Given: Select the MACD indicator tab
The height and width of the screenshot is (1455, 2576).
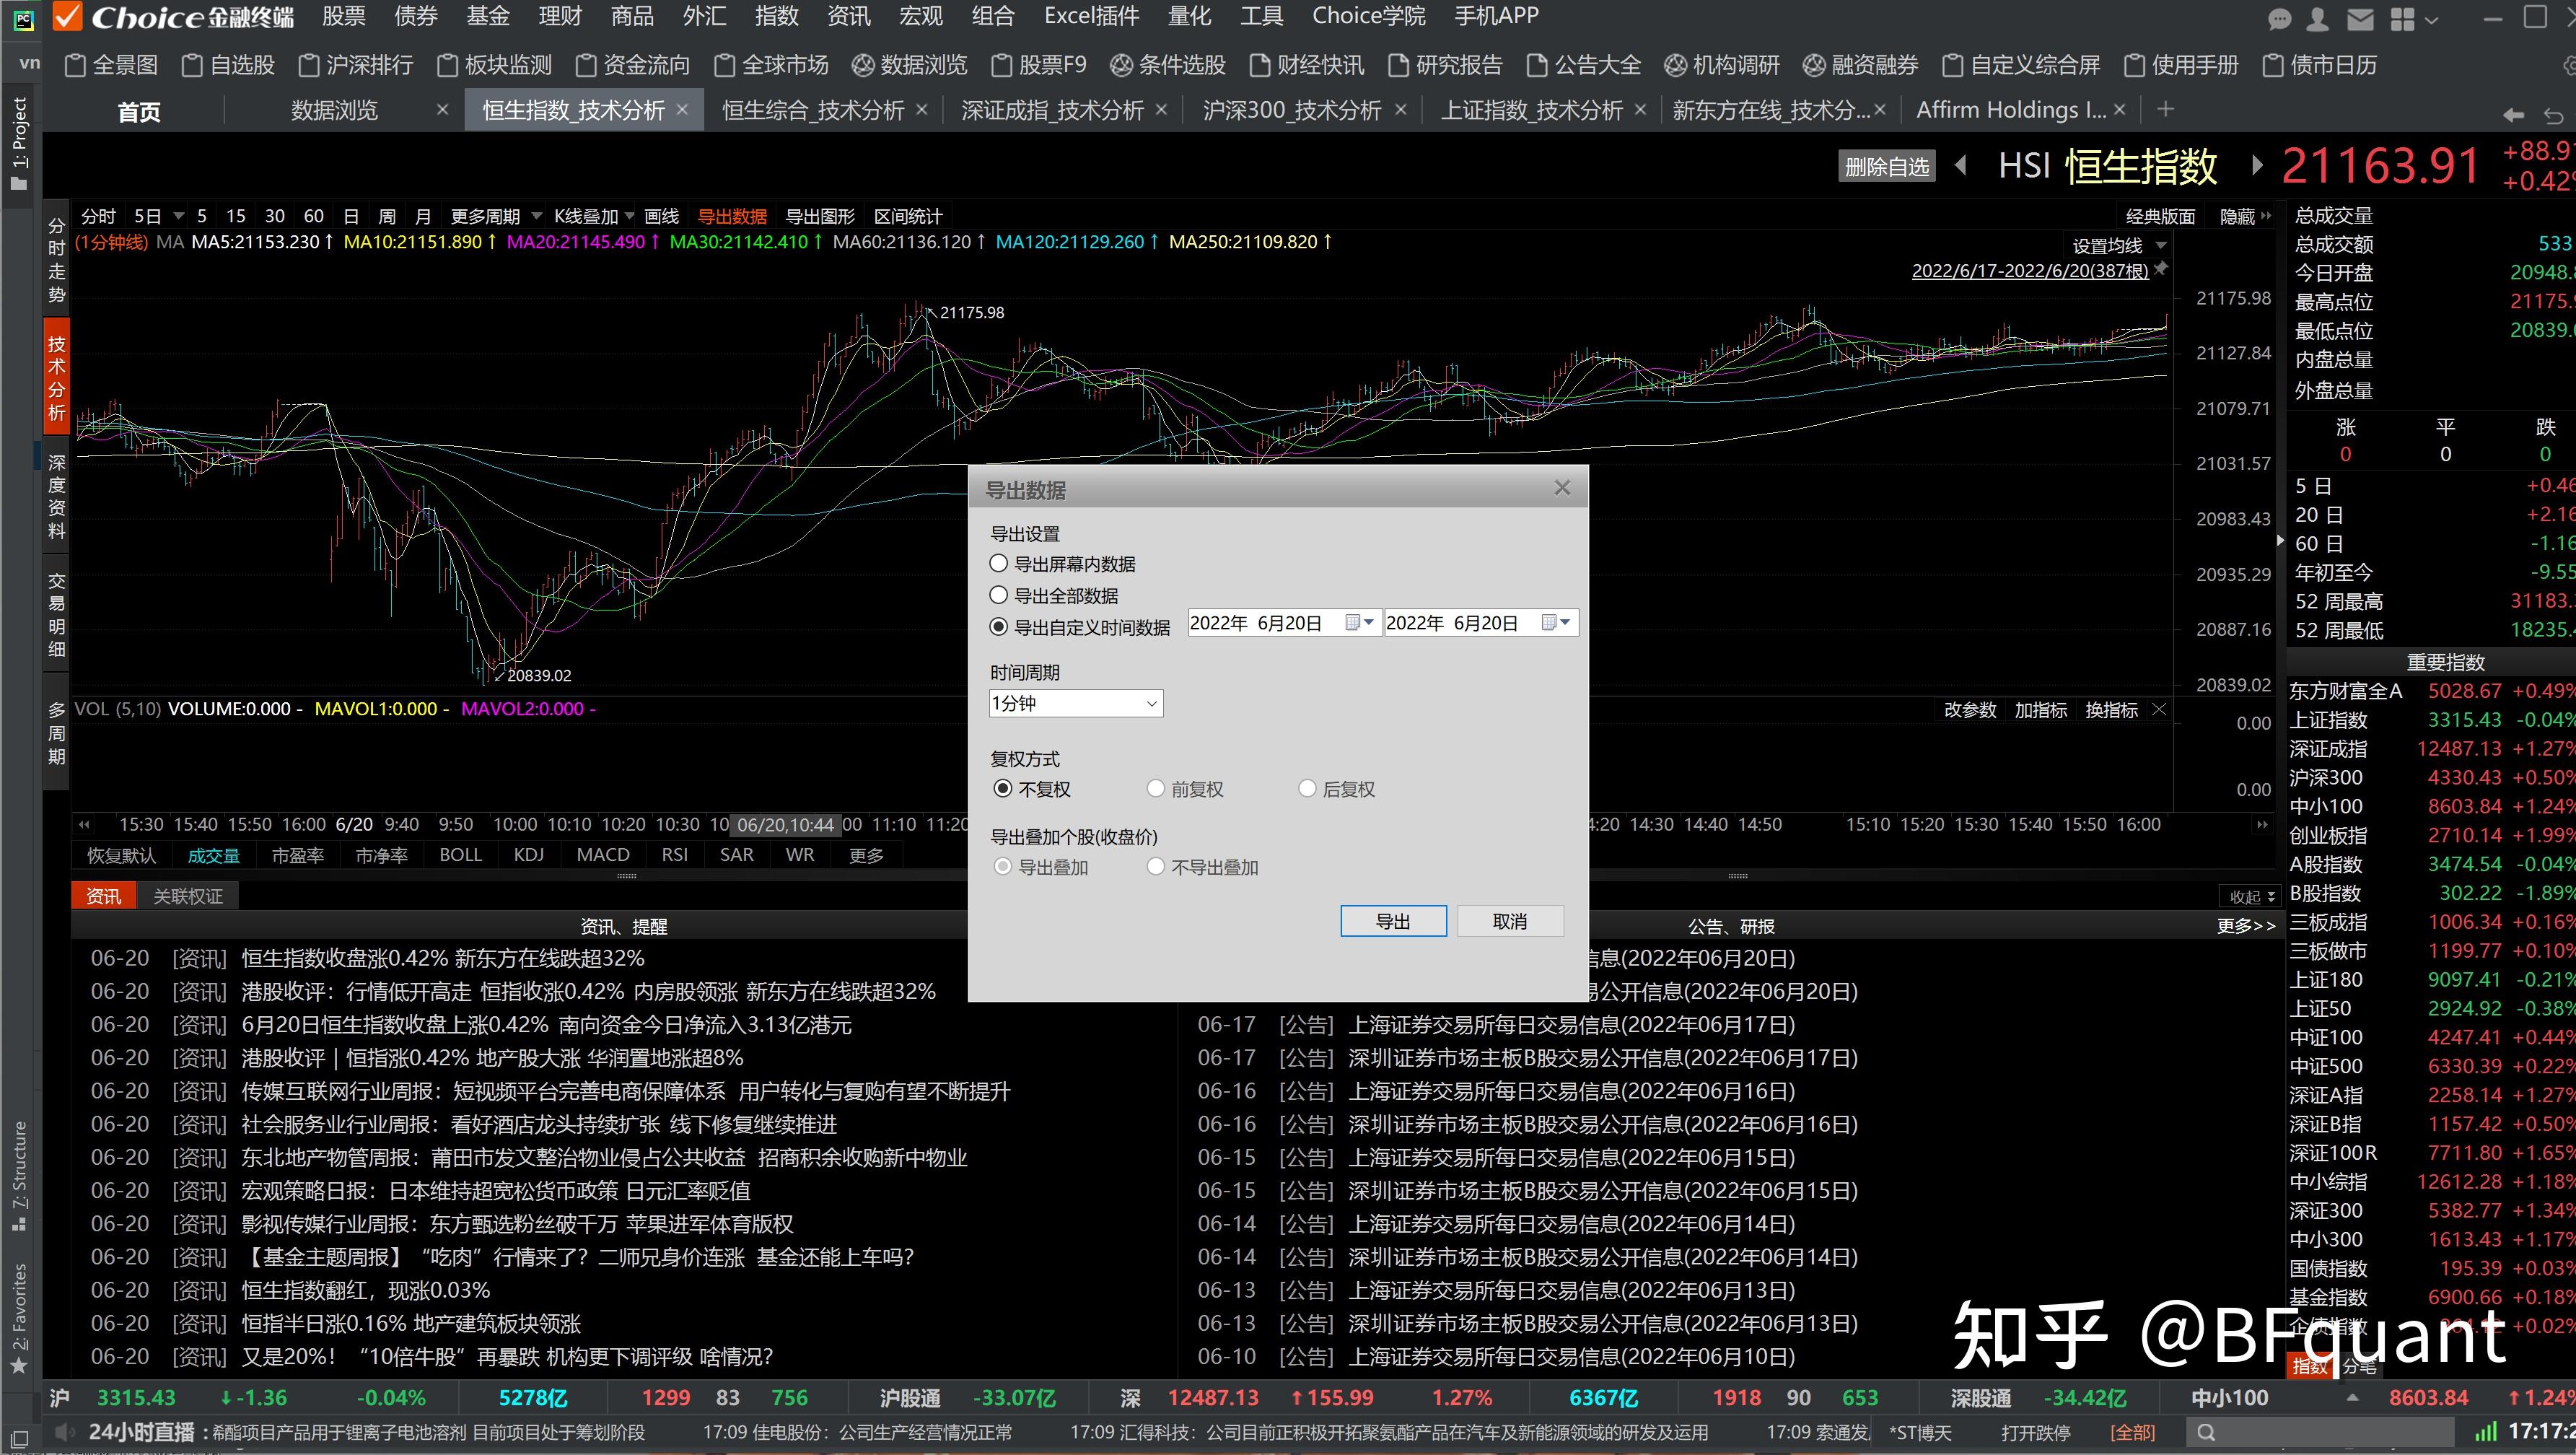Looking at the screenshot, I should click(x=603, y=855).
